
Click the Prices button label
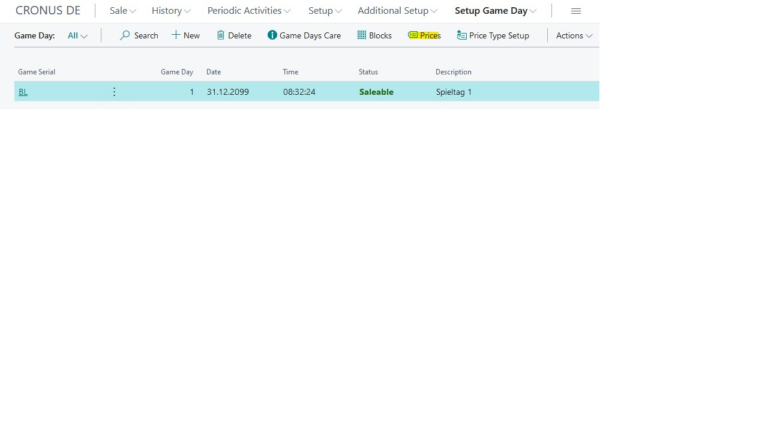tap(430, 36)
